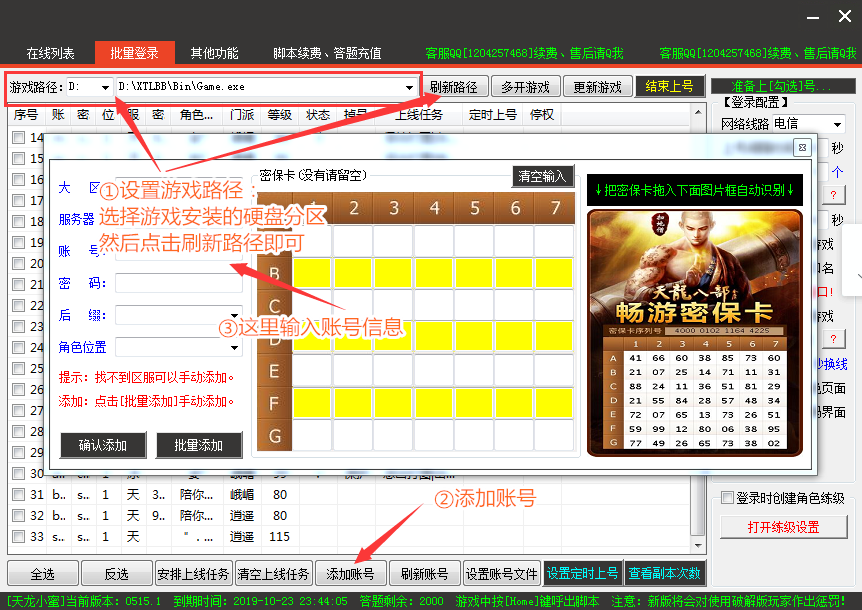Click the 畅游密保卡 card image box

pos(695,333)
